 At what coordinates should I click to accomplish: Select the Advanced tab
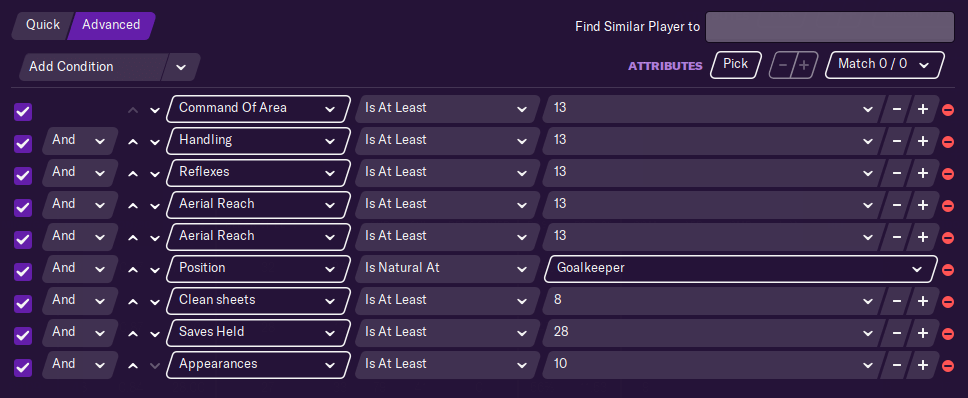point(111,25)
